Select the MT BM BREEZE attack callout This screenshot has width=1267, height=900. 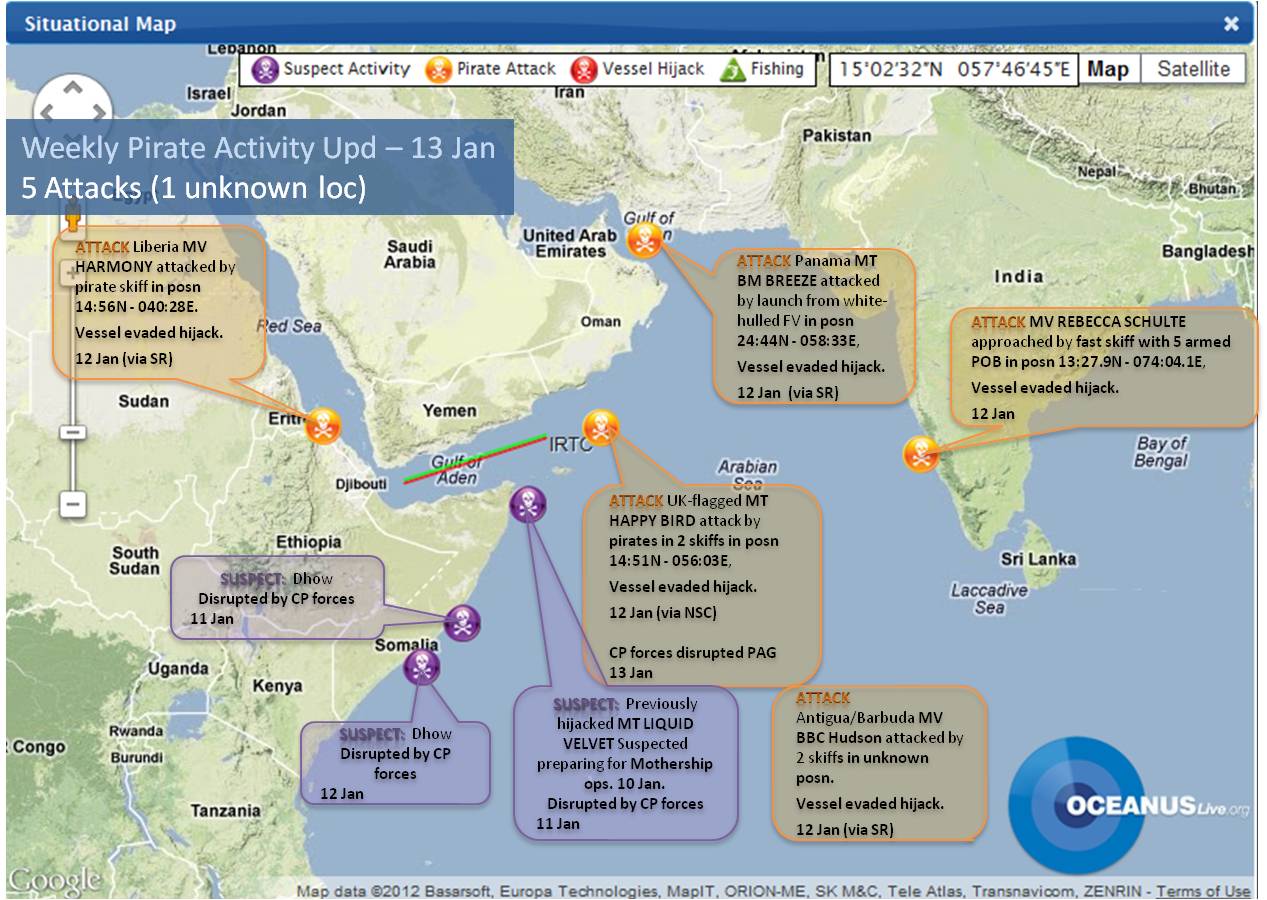tap(814, 326)
